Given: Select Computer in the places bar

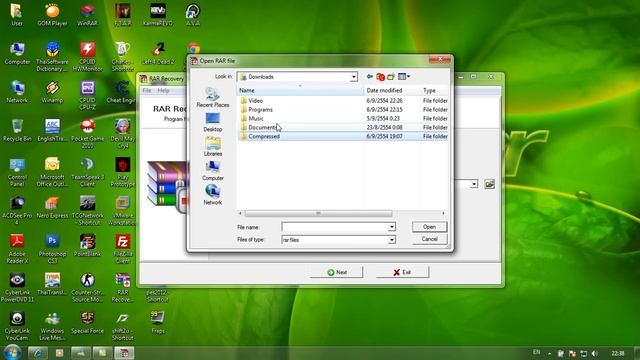Looking at the screenshot, I should (x=213, y=171).
